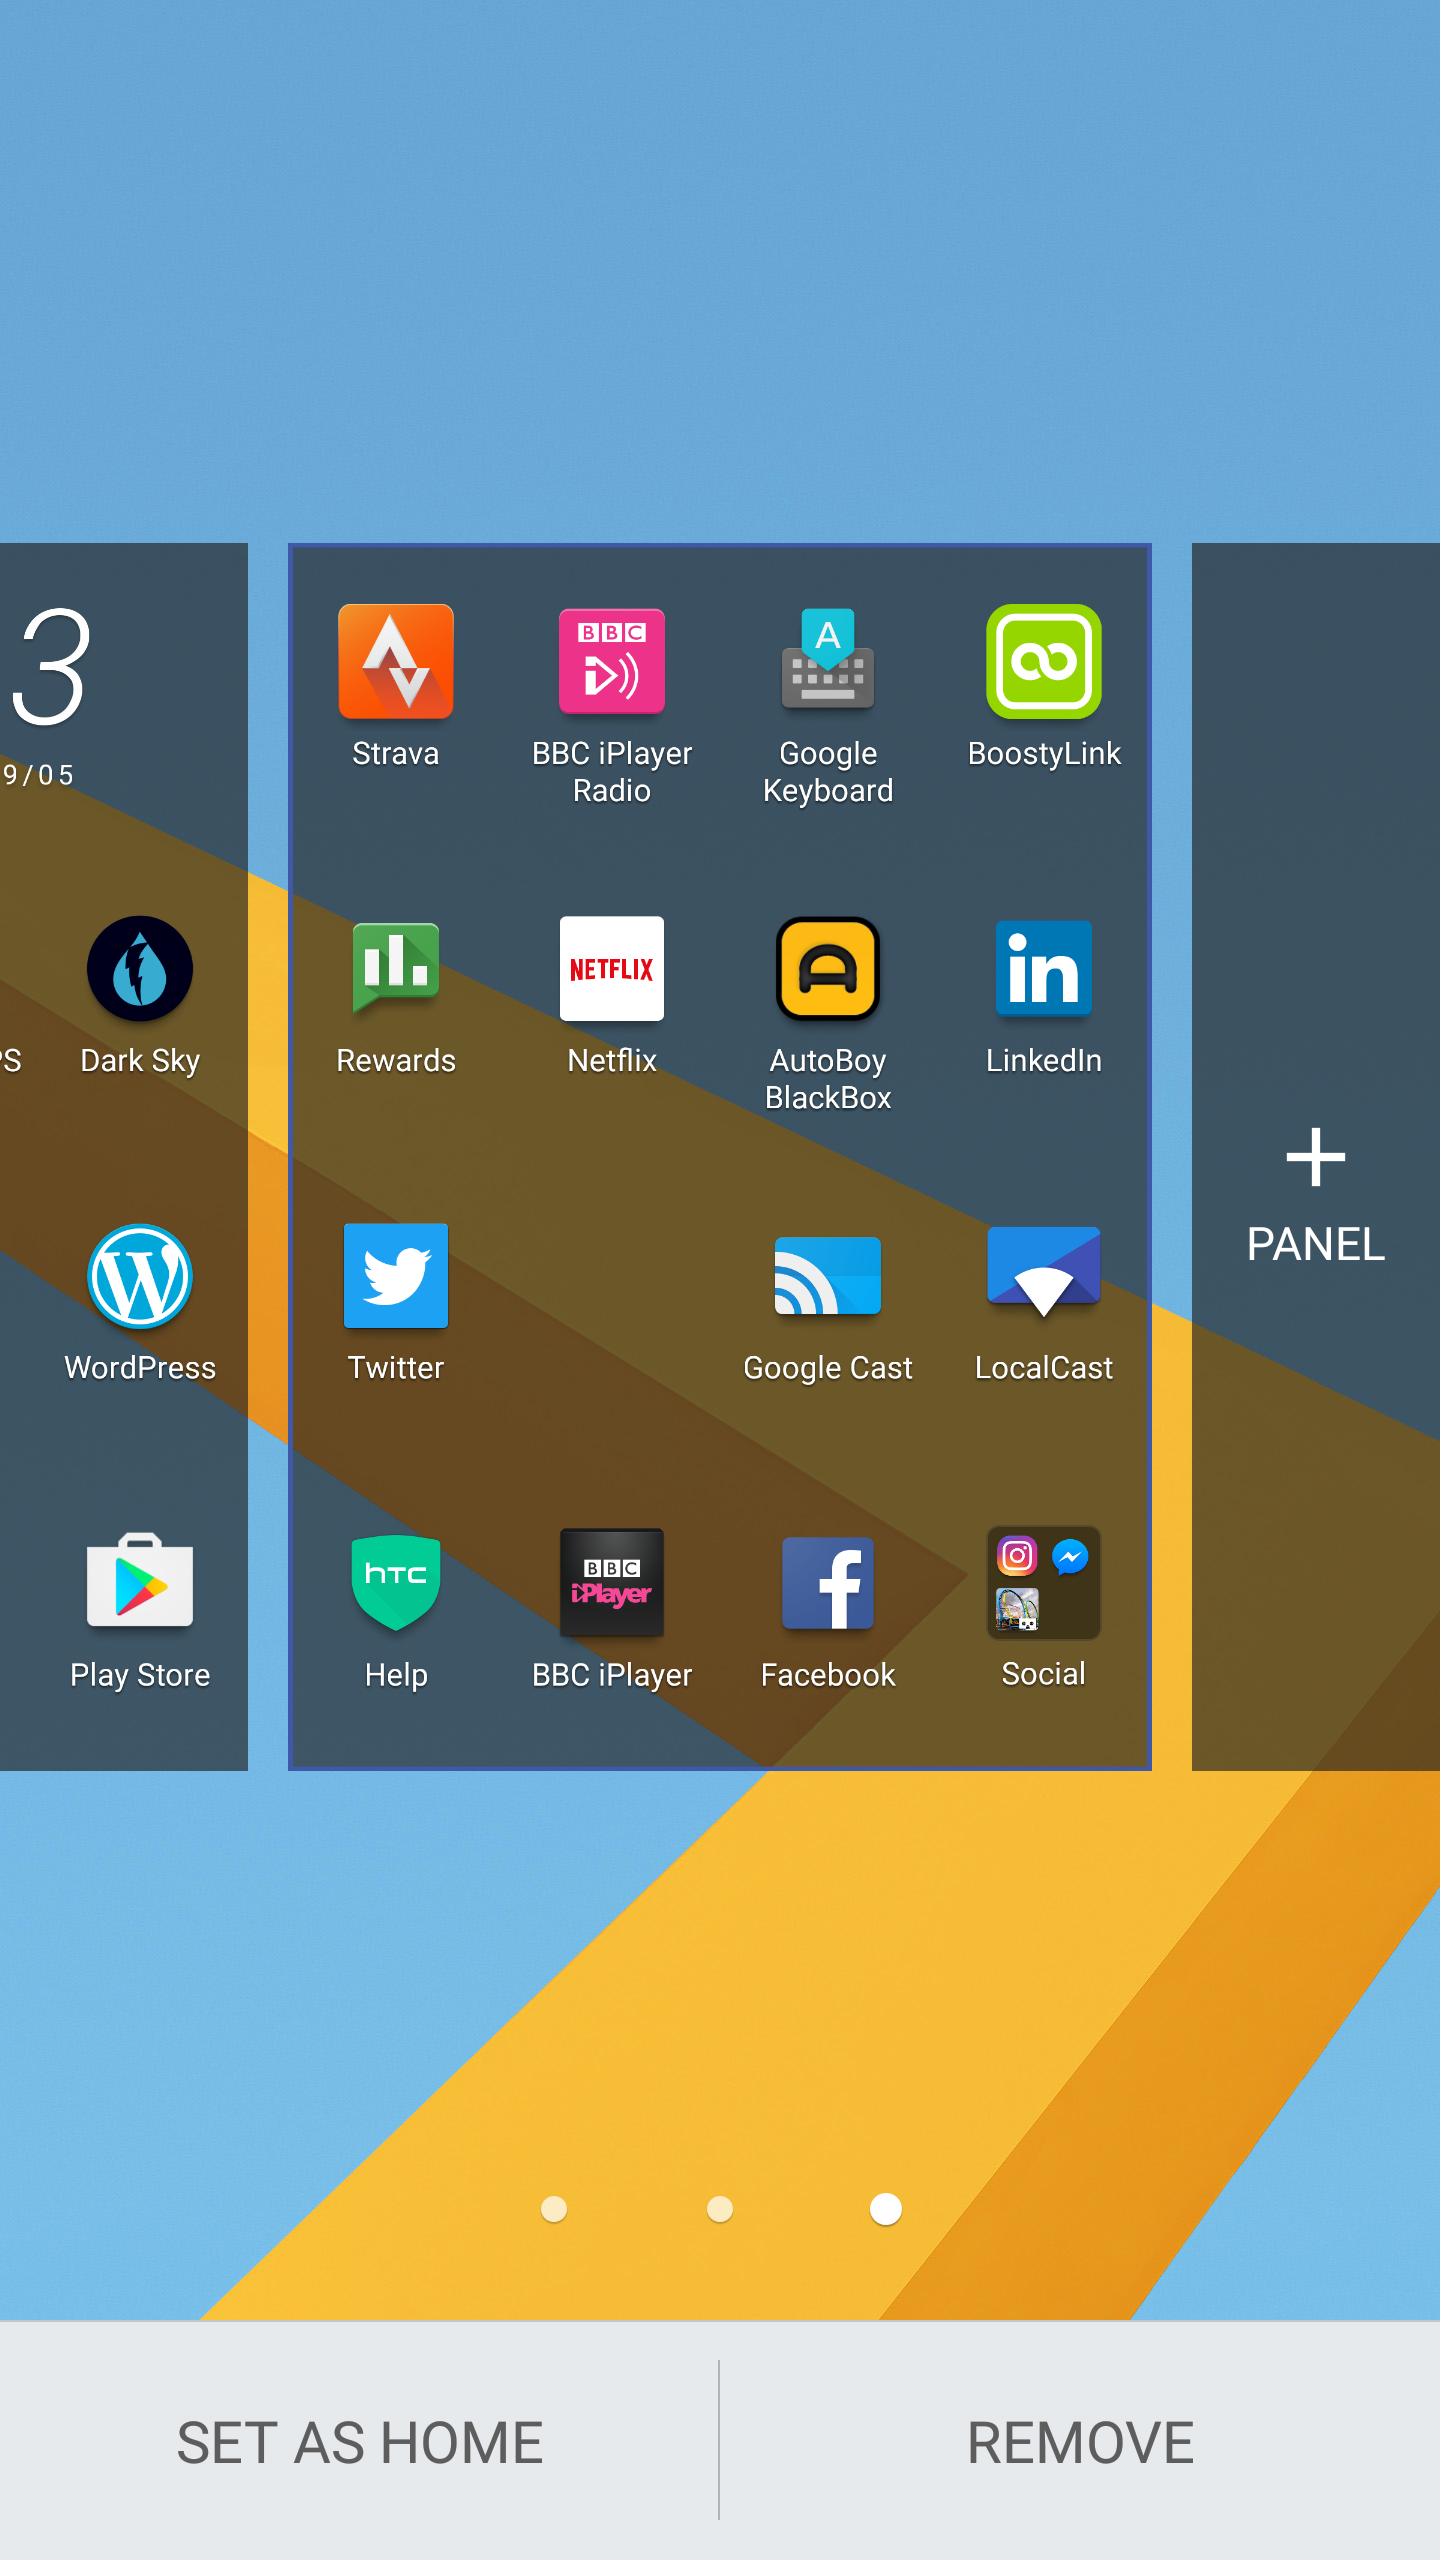Go to first page indicator dot

click(x=554, y=2209)
